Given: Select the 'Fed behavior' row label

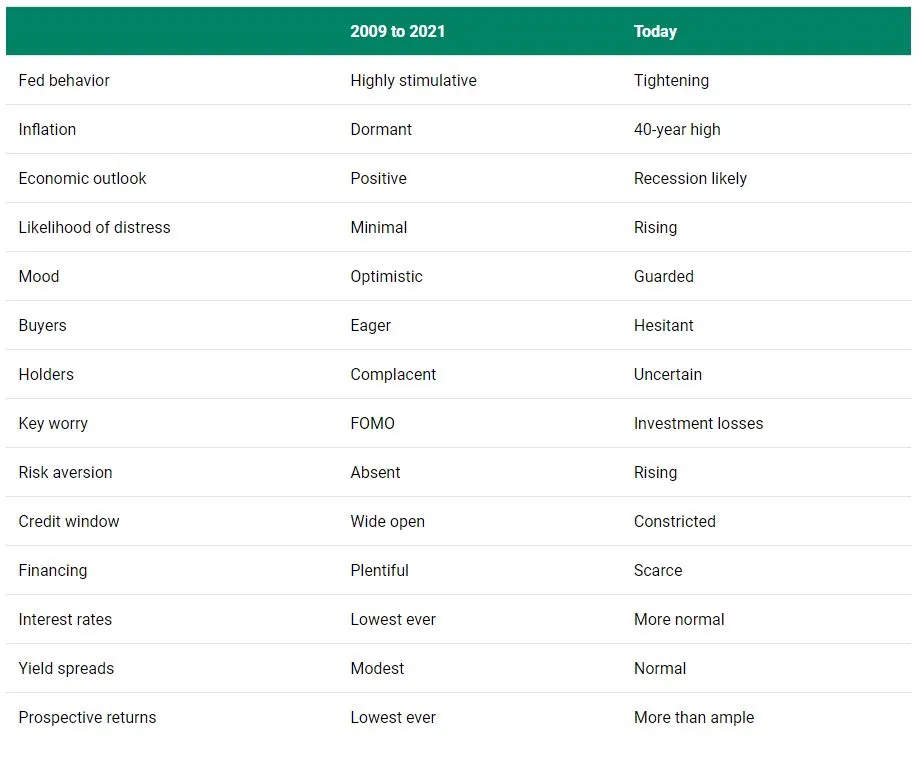Looking at the screenshot, I should coord(64,80).
